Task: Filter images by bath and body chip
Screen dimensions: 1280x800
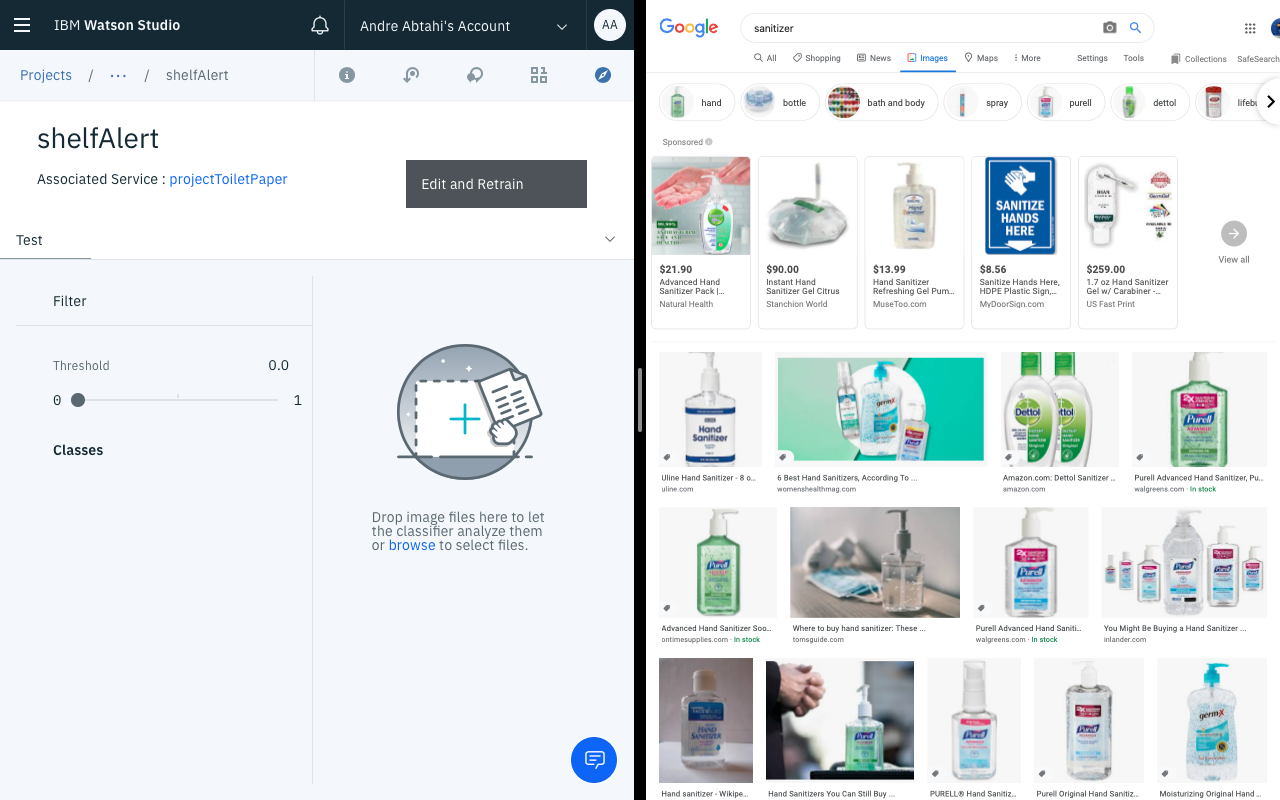Action: tap(882, 102)
